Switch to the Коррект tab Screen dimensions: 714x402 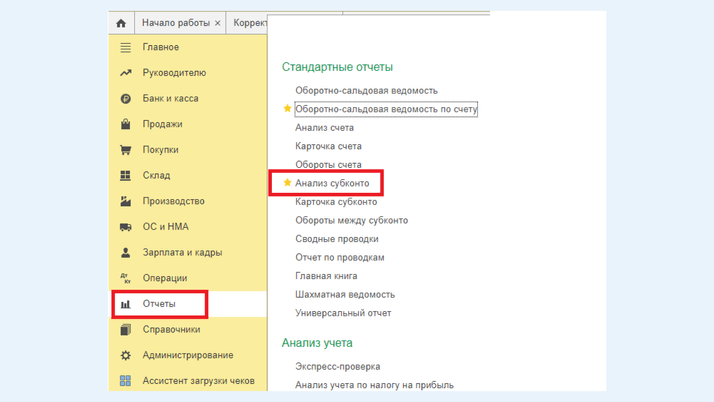point(250,23)
